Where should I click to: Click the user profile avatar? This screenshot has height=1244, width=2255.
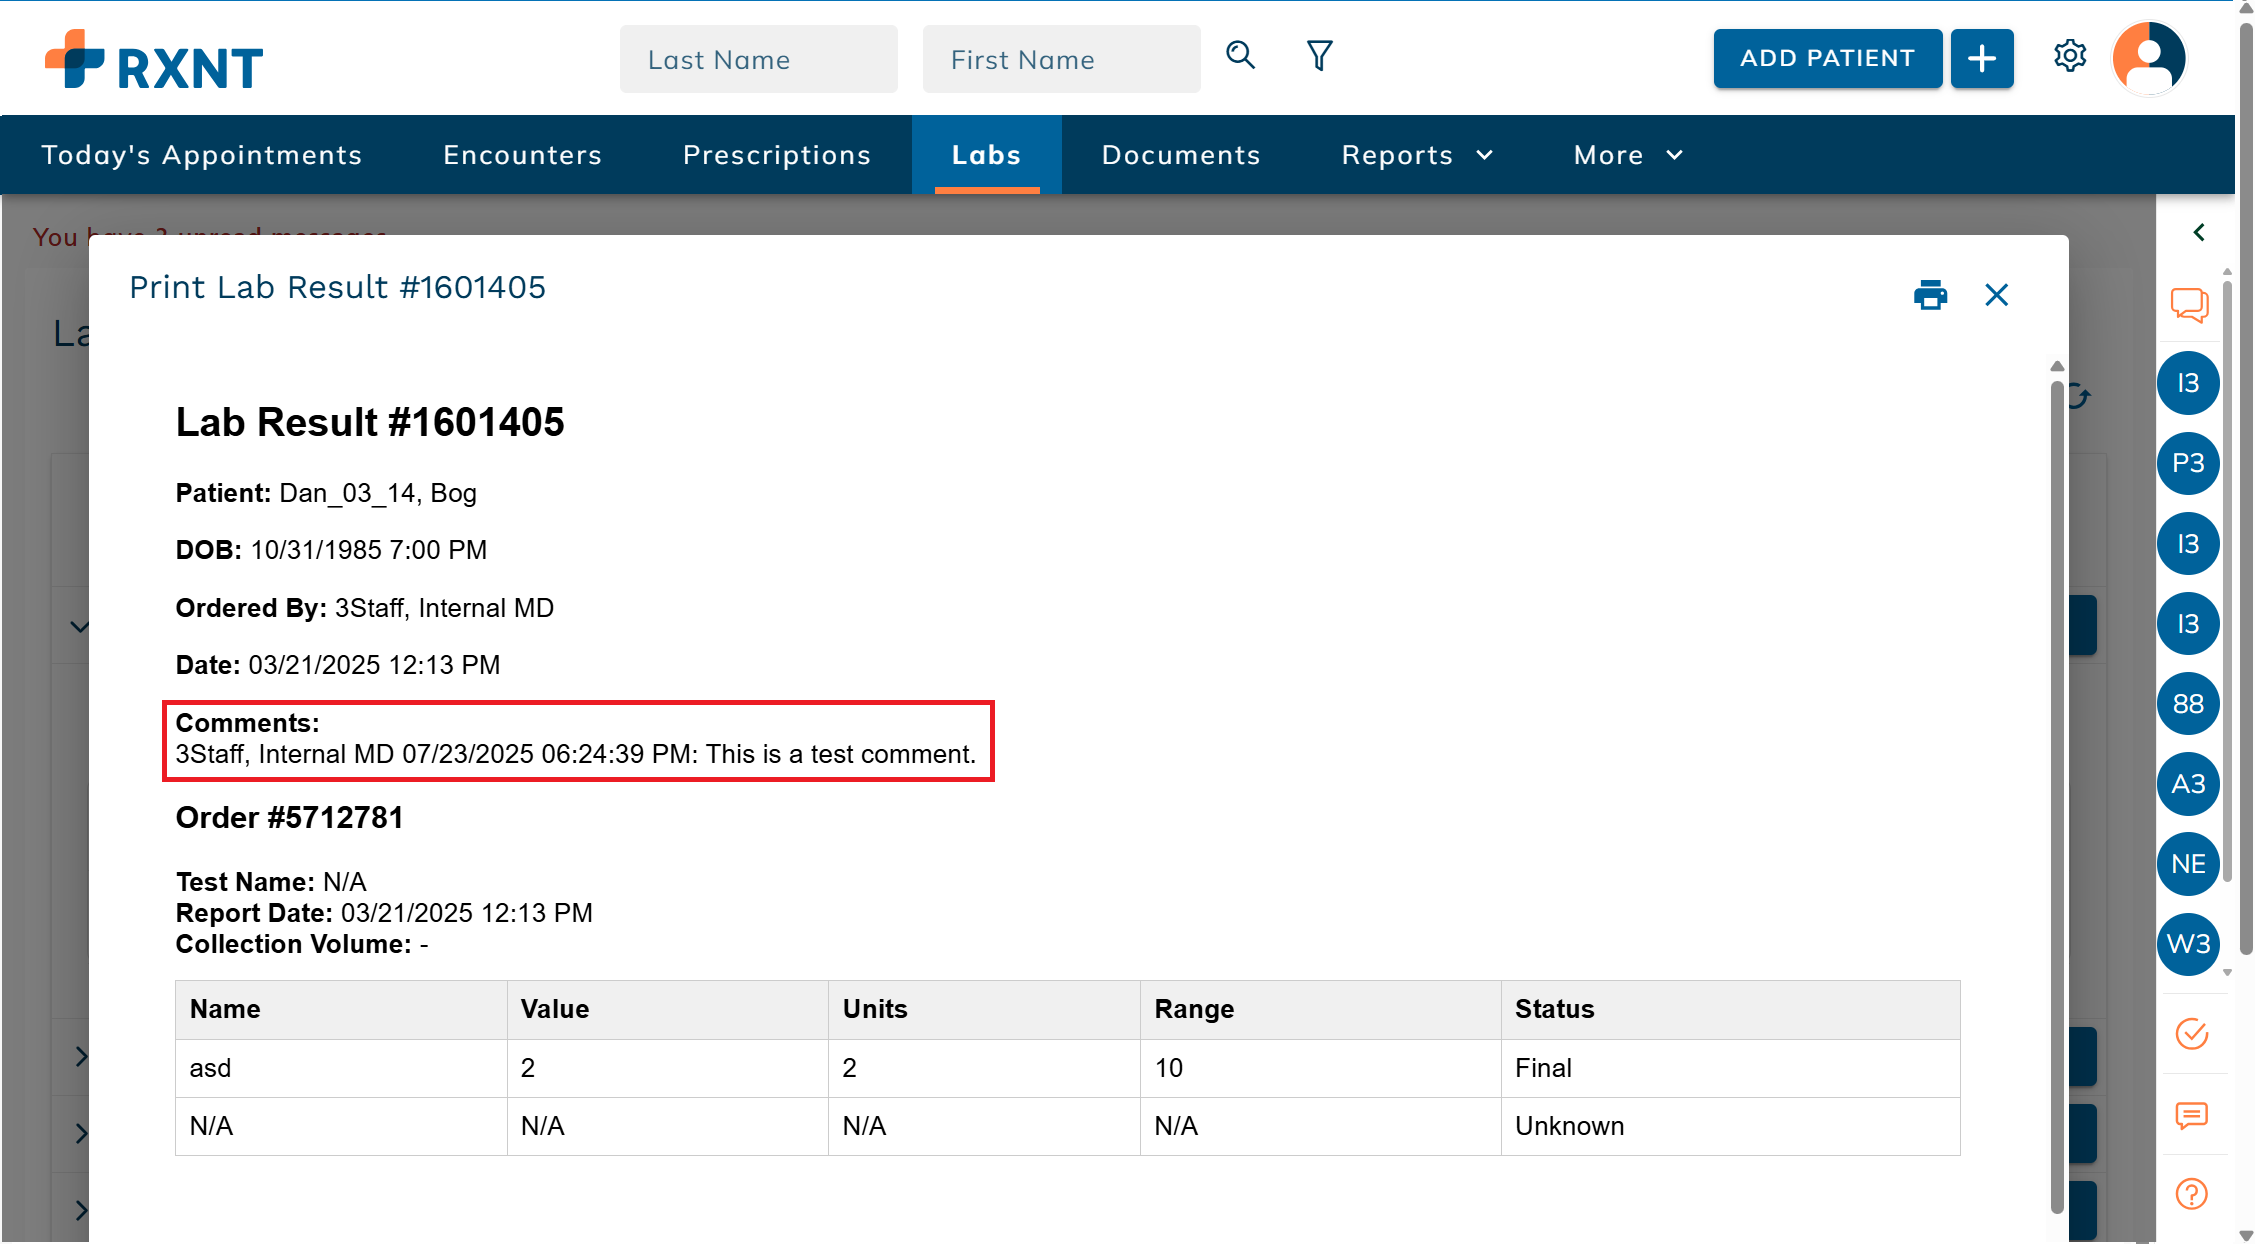click(x=2148, y=58)
